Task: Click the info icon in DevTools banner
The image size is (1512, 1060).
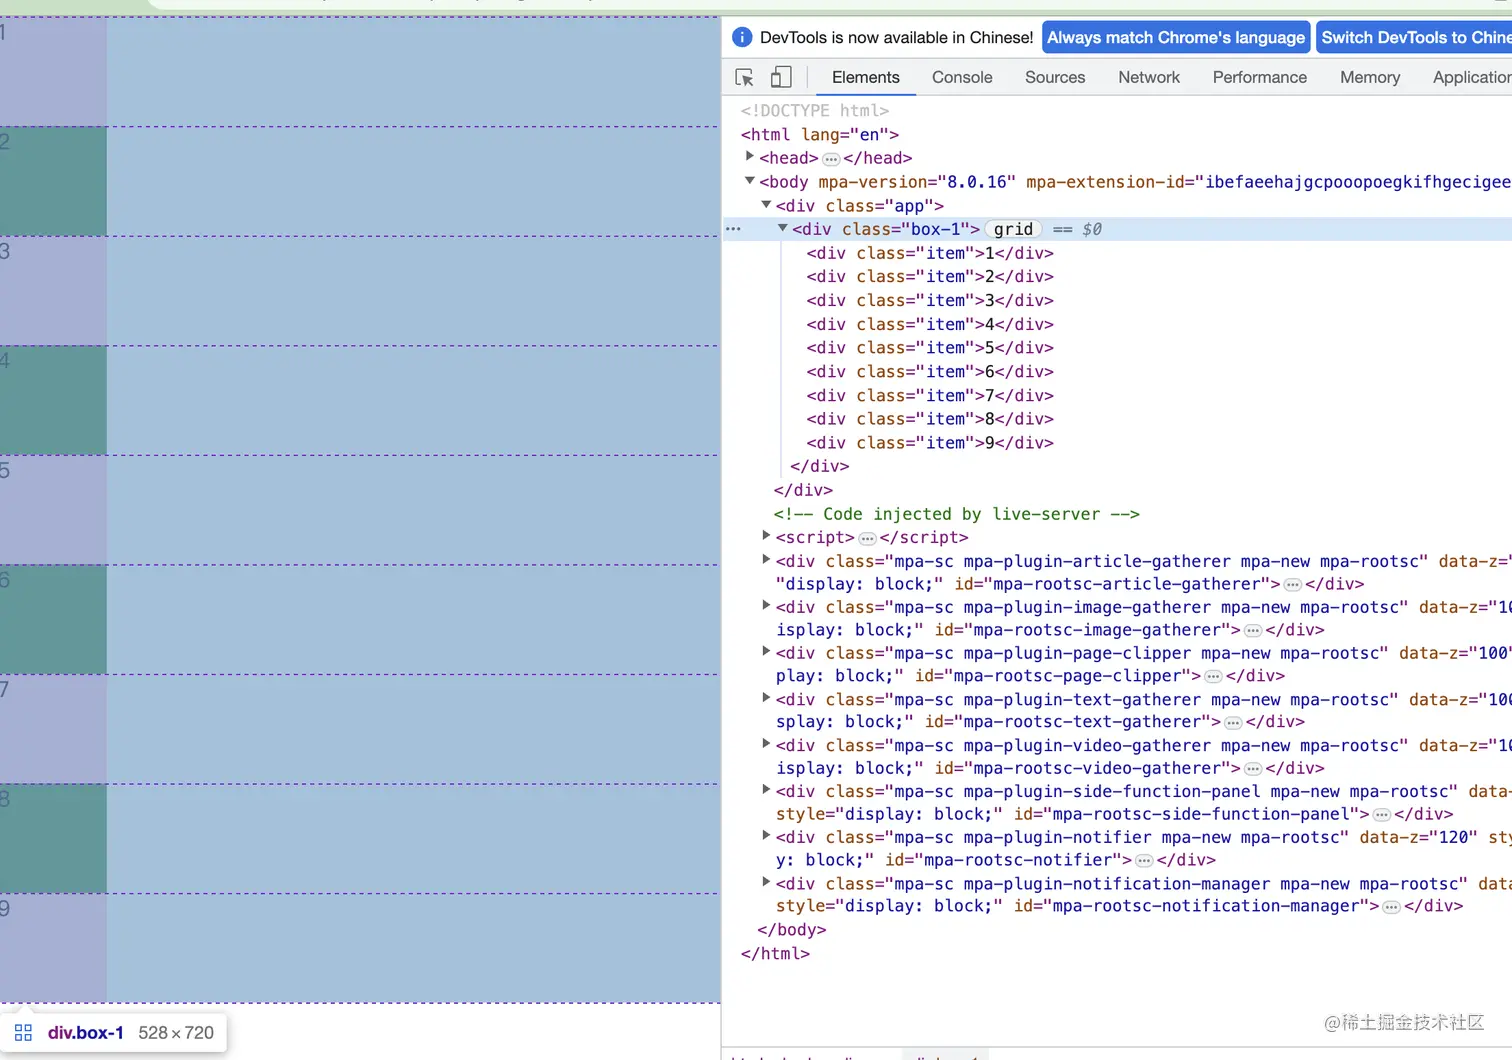Action: [x=742, y=38]
